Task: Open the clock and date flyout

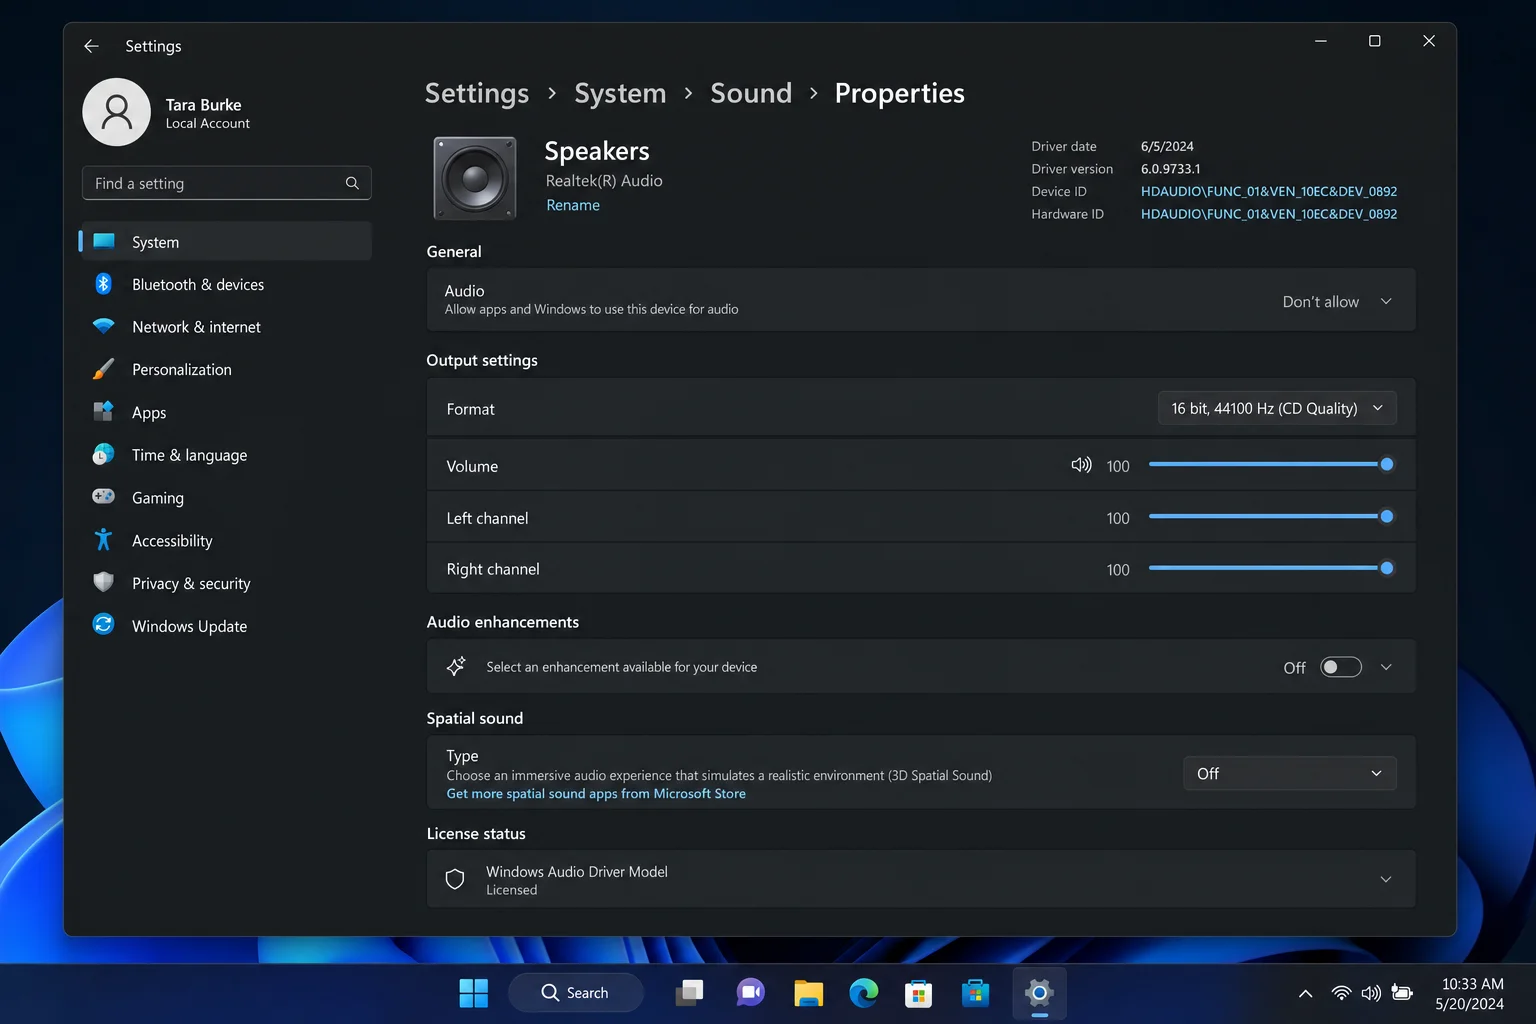Action: point(1470,994)
